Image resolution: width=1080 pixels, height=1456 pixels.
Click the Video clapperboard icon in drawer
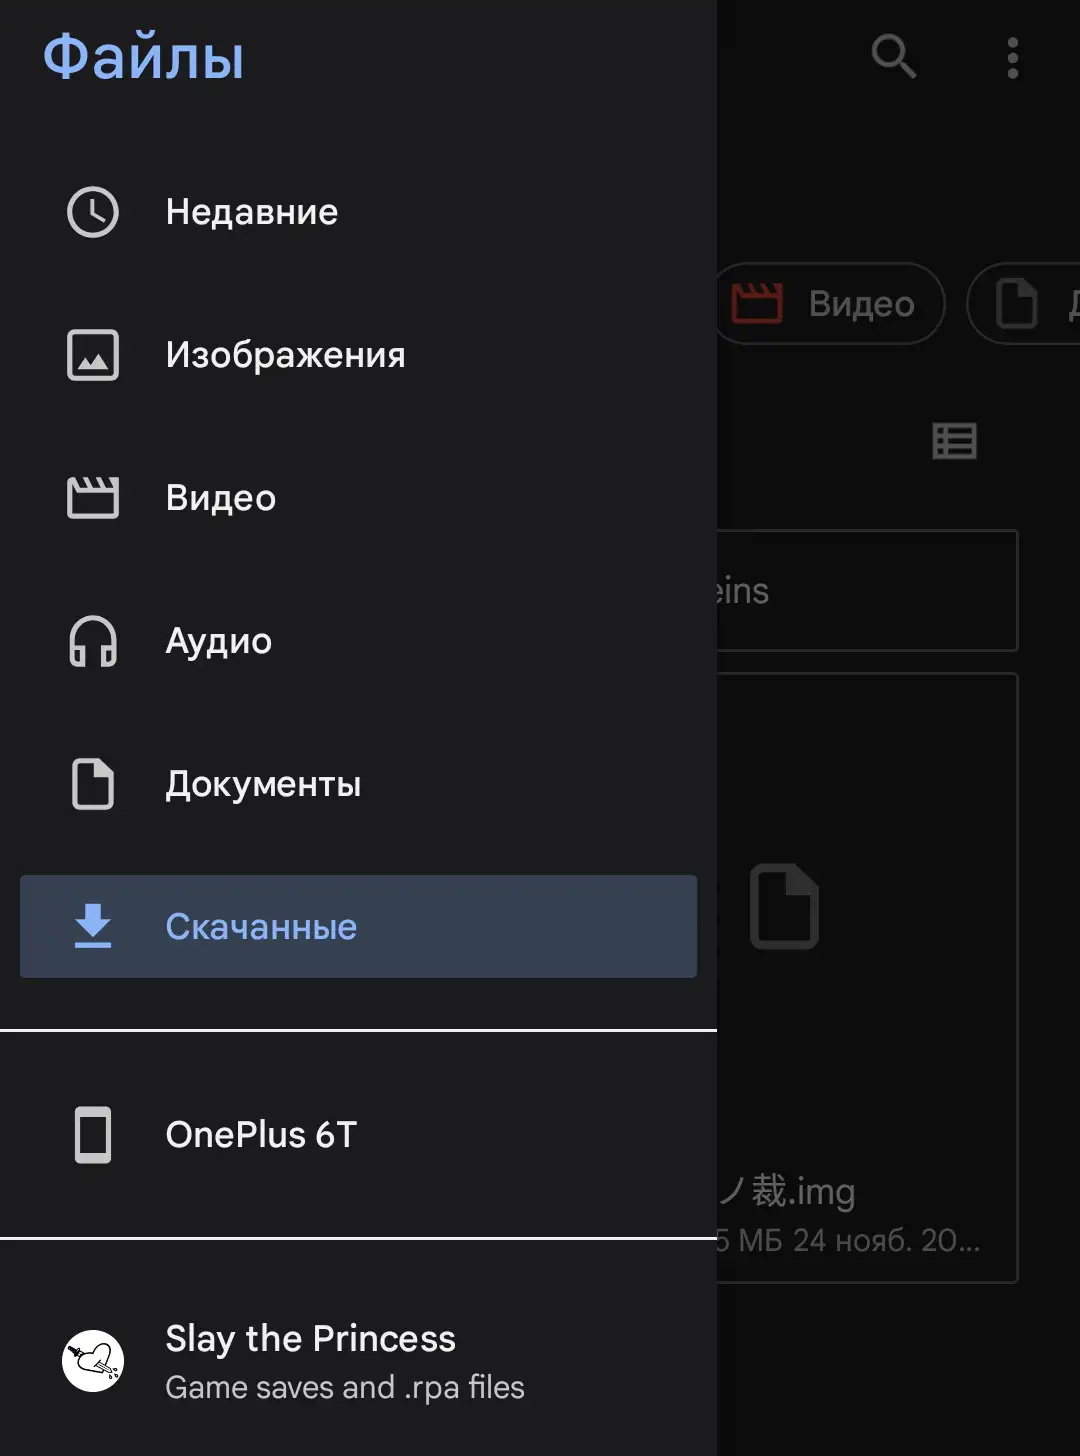click(x=93, y=498)
